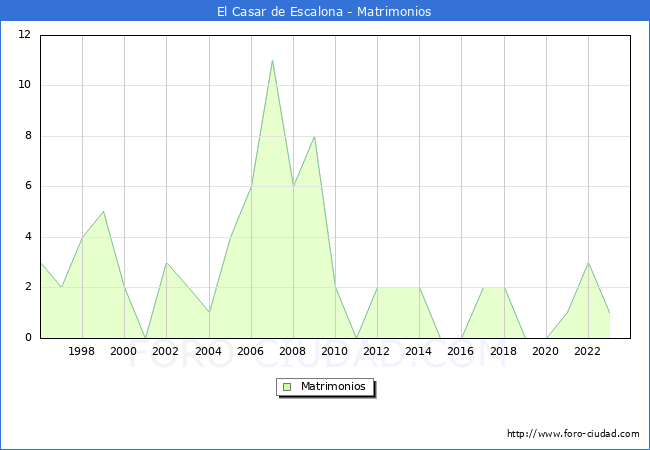Click the 2009 peak data point at 8
This screenshot has width=650, height=450.
point(315,136)
